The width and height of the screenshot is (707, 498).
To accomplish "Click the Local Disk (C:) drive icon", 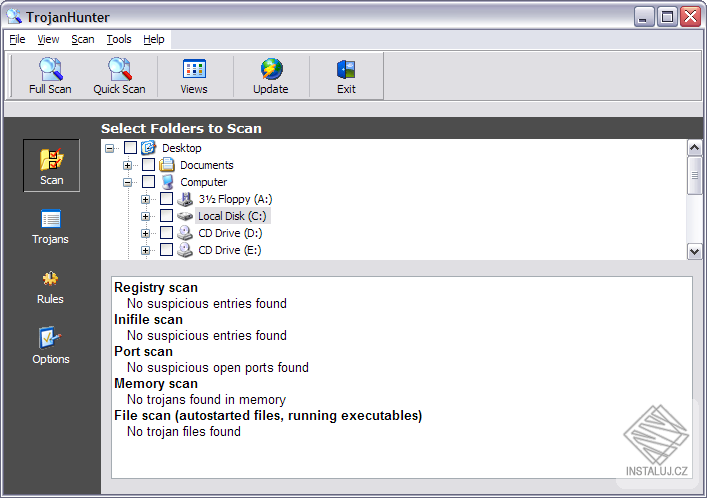I will point(185,216).
